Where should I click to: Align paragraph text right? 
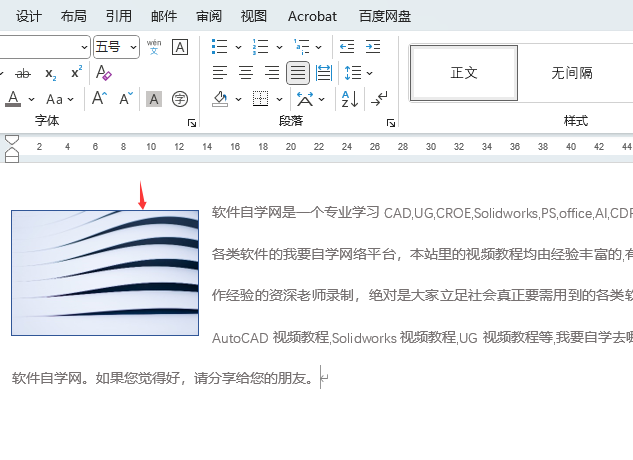click(272, 73)
